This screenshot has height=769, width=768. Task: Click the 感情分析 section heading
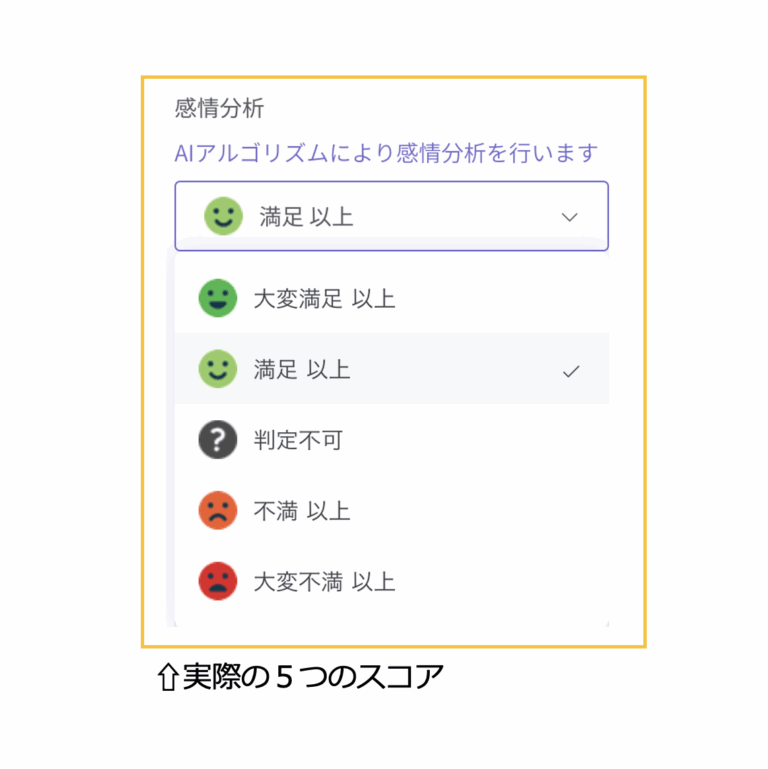[x=219, y=108]
